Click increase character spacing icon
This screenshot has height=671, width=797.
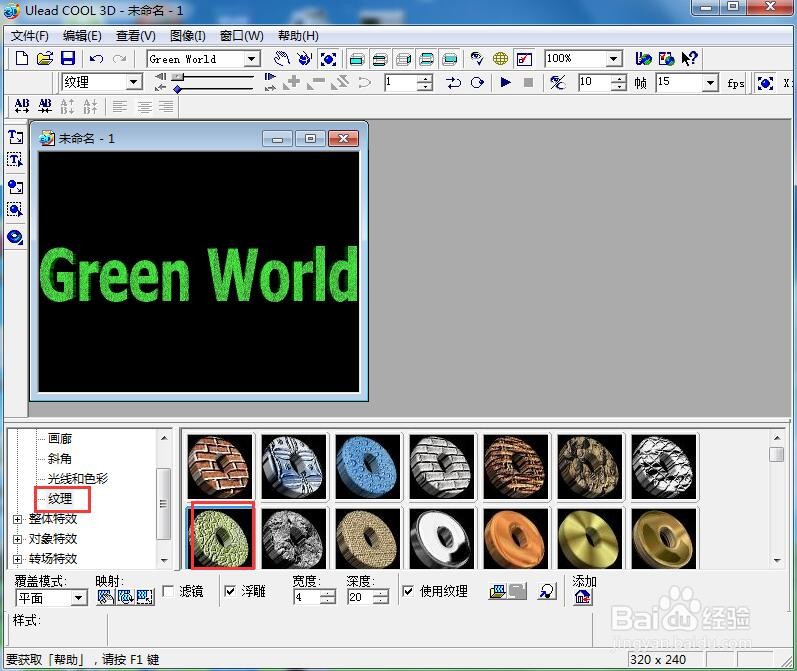(x=21, y=106)
